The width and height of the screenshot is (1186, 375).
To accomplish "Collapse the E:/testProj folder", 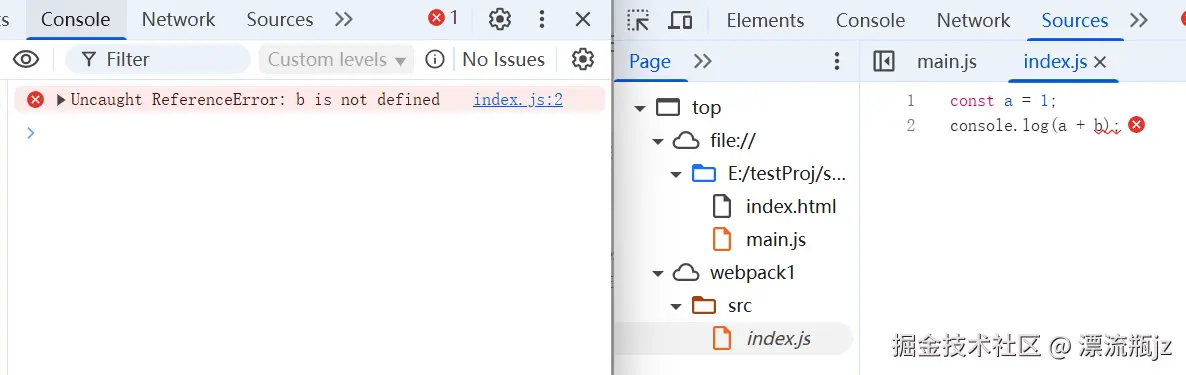I will click(x=677, y=175).
